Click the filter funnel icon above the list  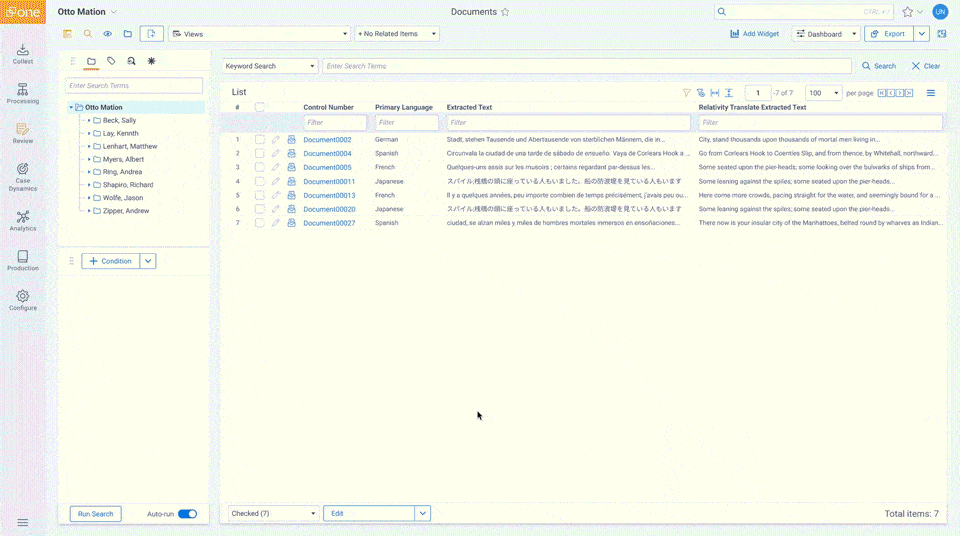(x=686, y=93)
